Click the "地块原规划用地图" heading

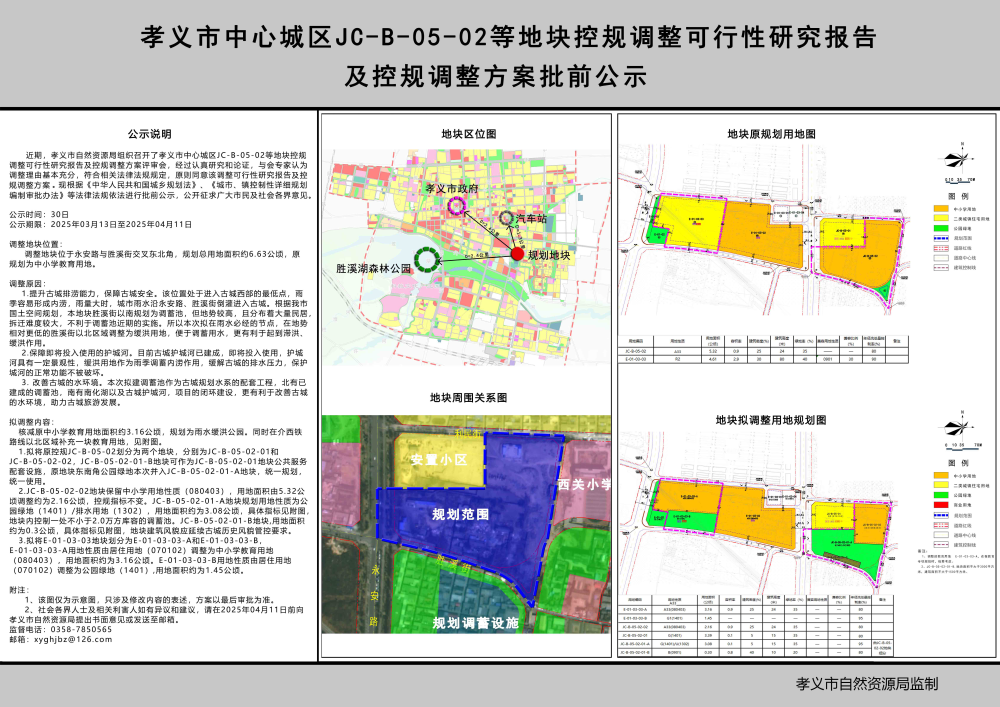coord(771,134)
